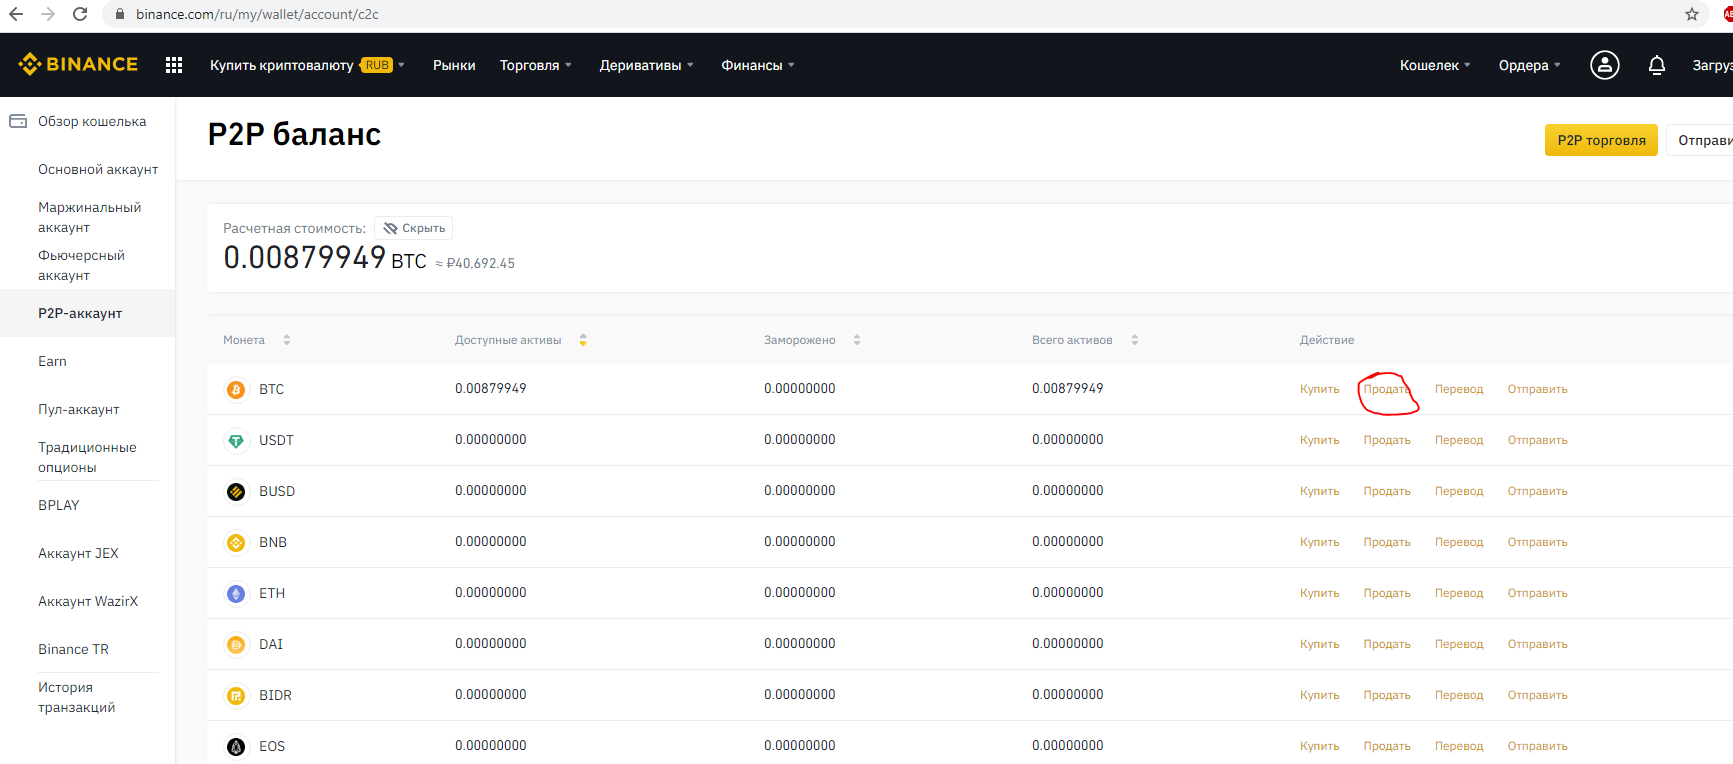This screenshot has height=764, width=1733.
Task: Expand the Торговля dropdown menu
Action: 535,65
